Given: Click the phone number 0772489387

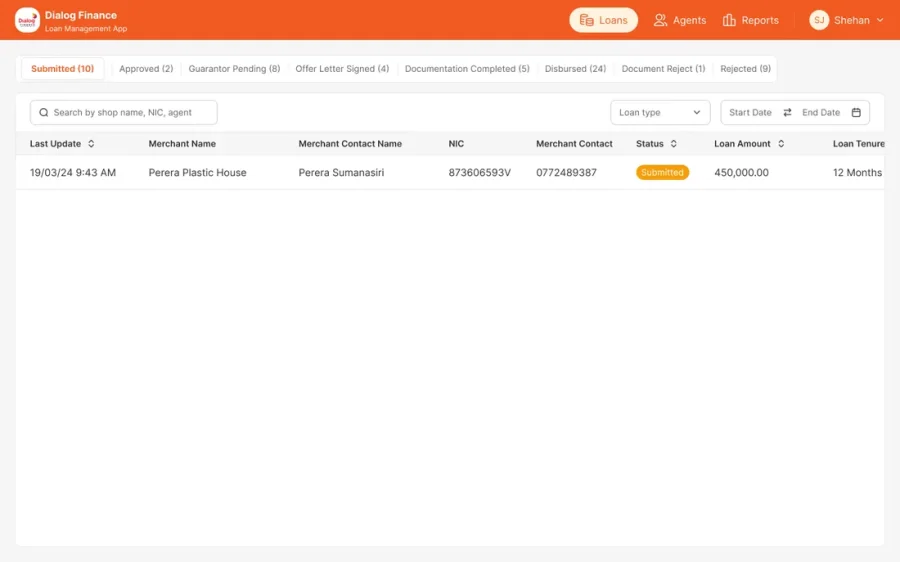Looking at the screenshot, I should coord(566,172).
